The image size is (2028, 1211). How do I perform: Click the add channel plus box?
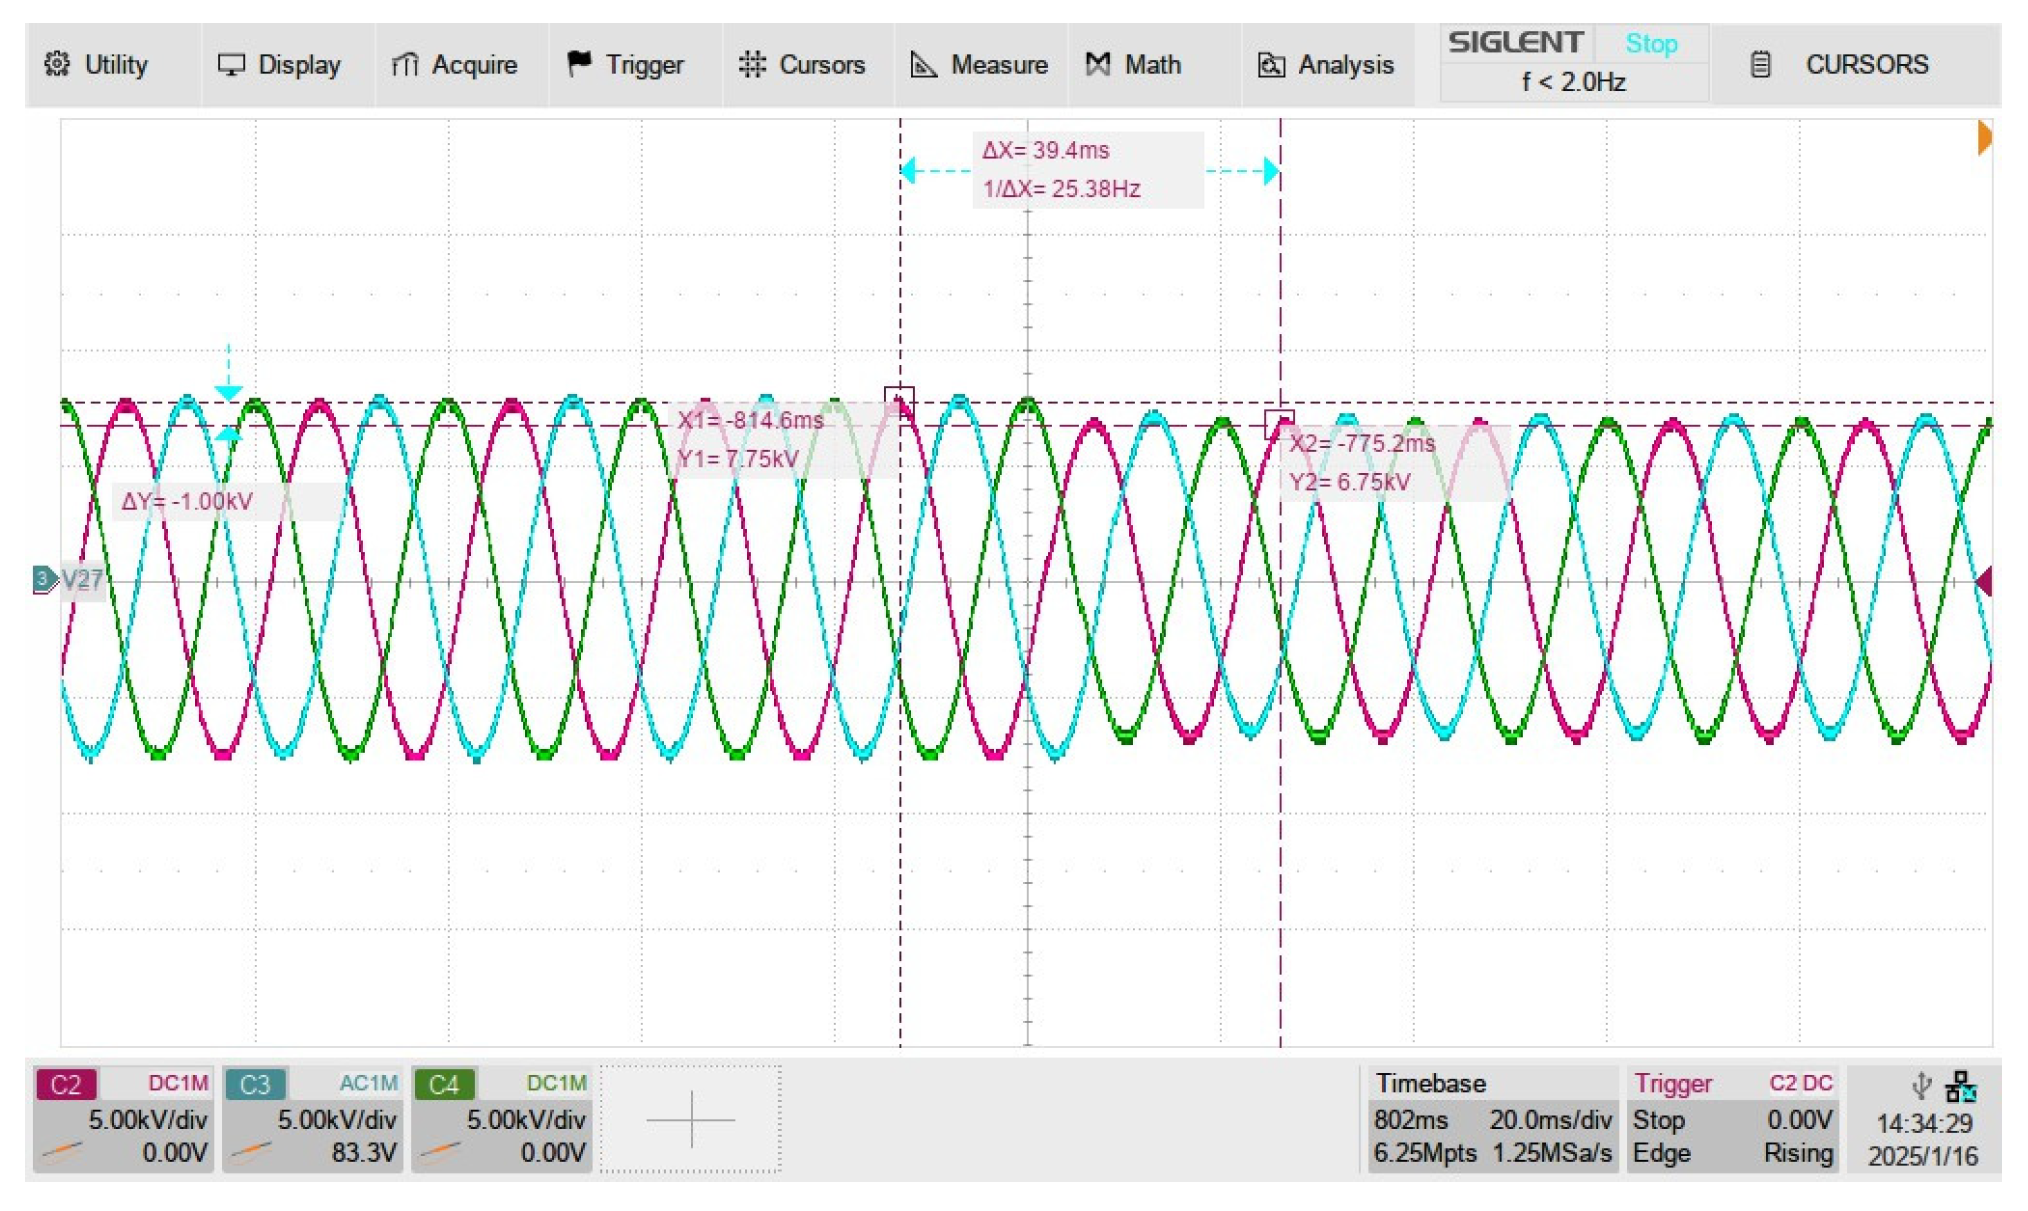tap(690, 1119)
